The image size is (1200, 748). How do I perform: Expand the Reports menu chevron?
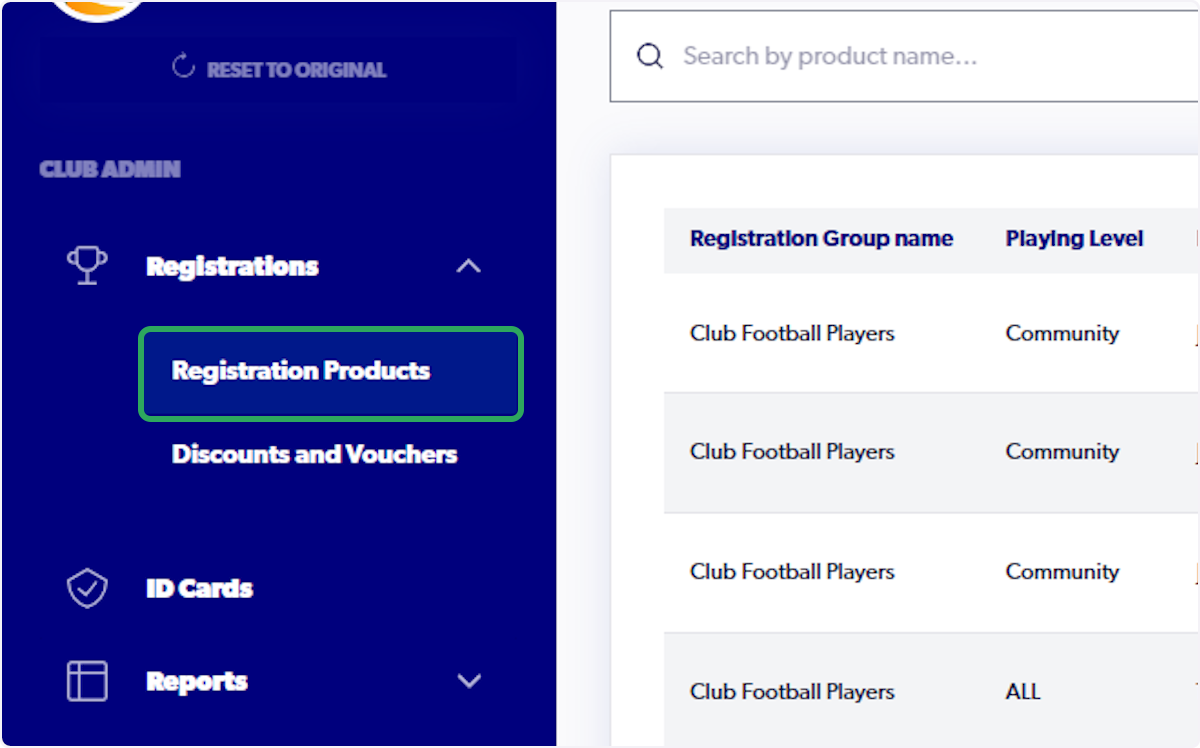pos(468,681)
